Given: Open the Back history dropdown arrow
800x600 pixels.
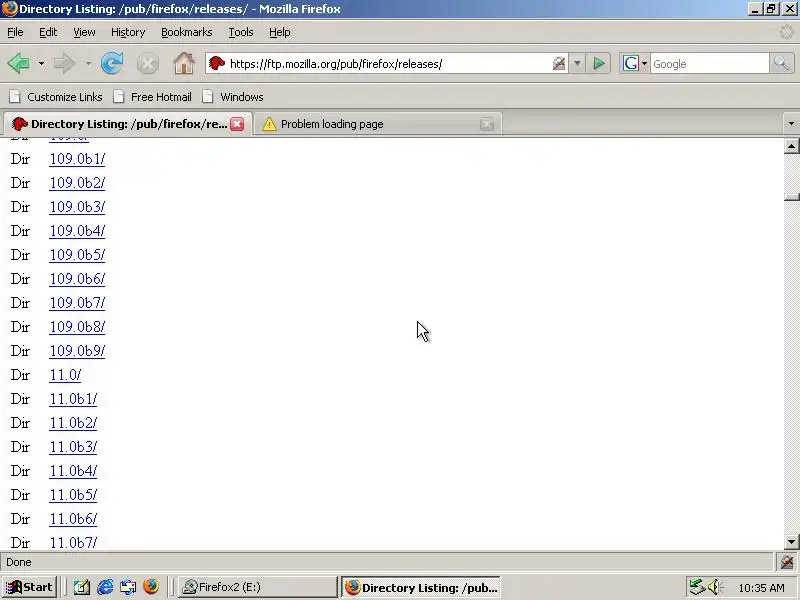Looking at the screenshot, I should (41, 64).
